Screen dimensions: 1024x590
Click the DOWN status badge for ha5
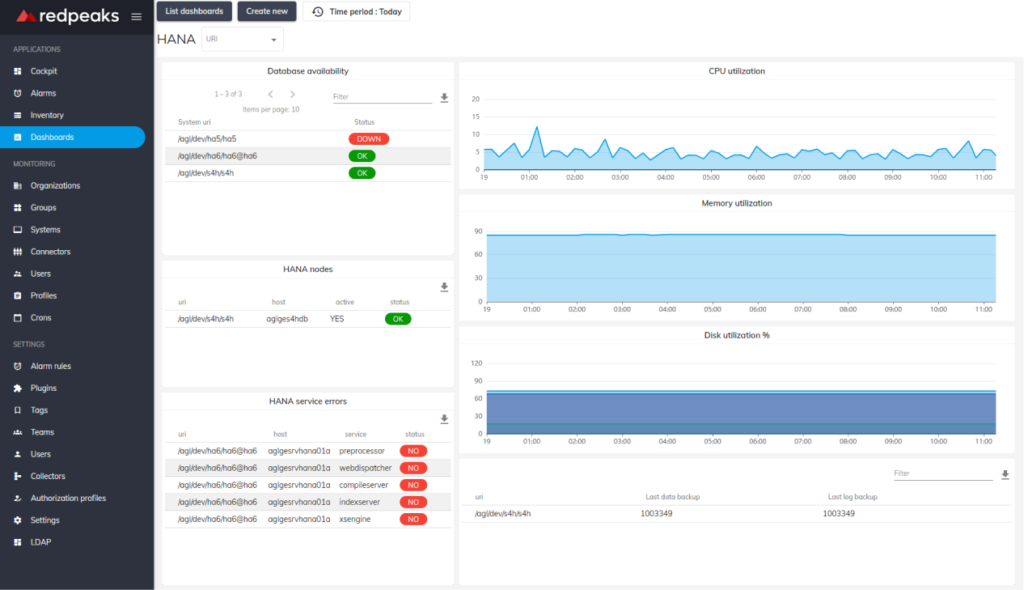[369, 139]
